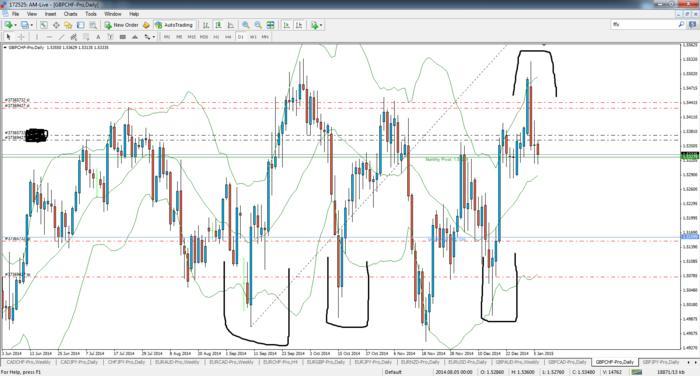The height and width of the screenshot is (376, 700).
Task: Select the Crosshair tool
Action: pyautogui.click(x=21, y=37)
